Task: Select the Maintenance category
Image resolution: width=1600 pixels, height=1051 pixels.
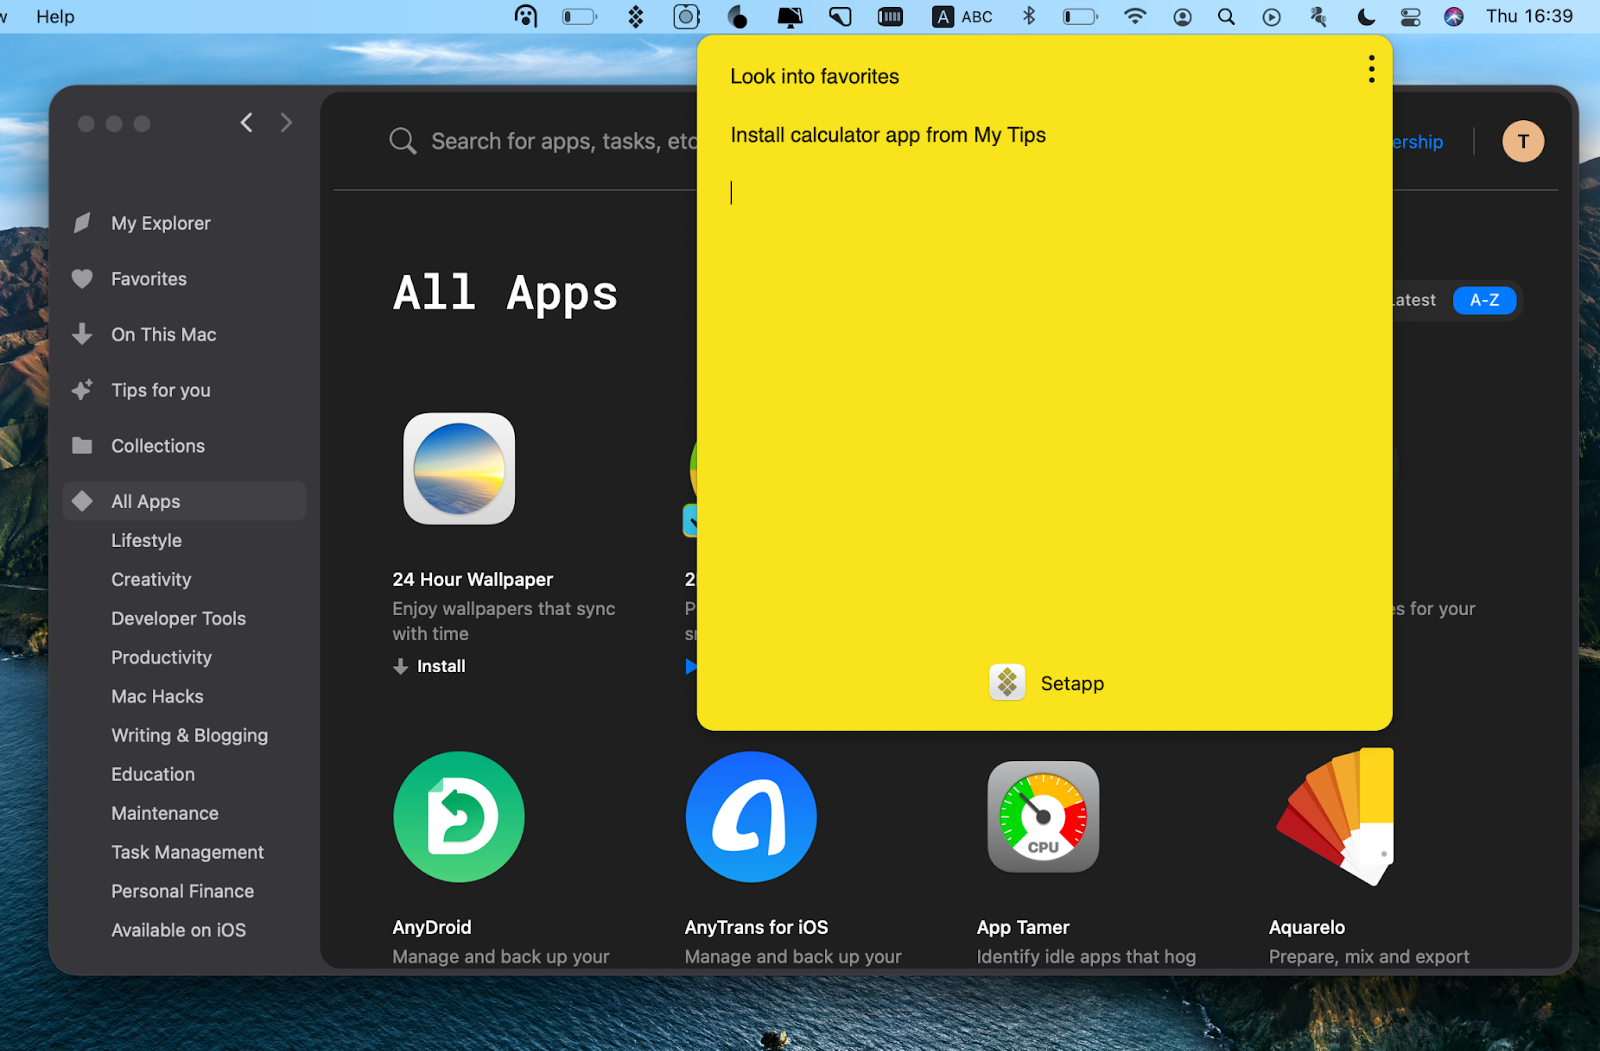Action: [x=165, y=813]
